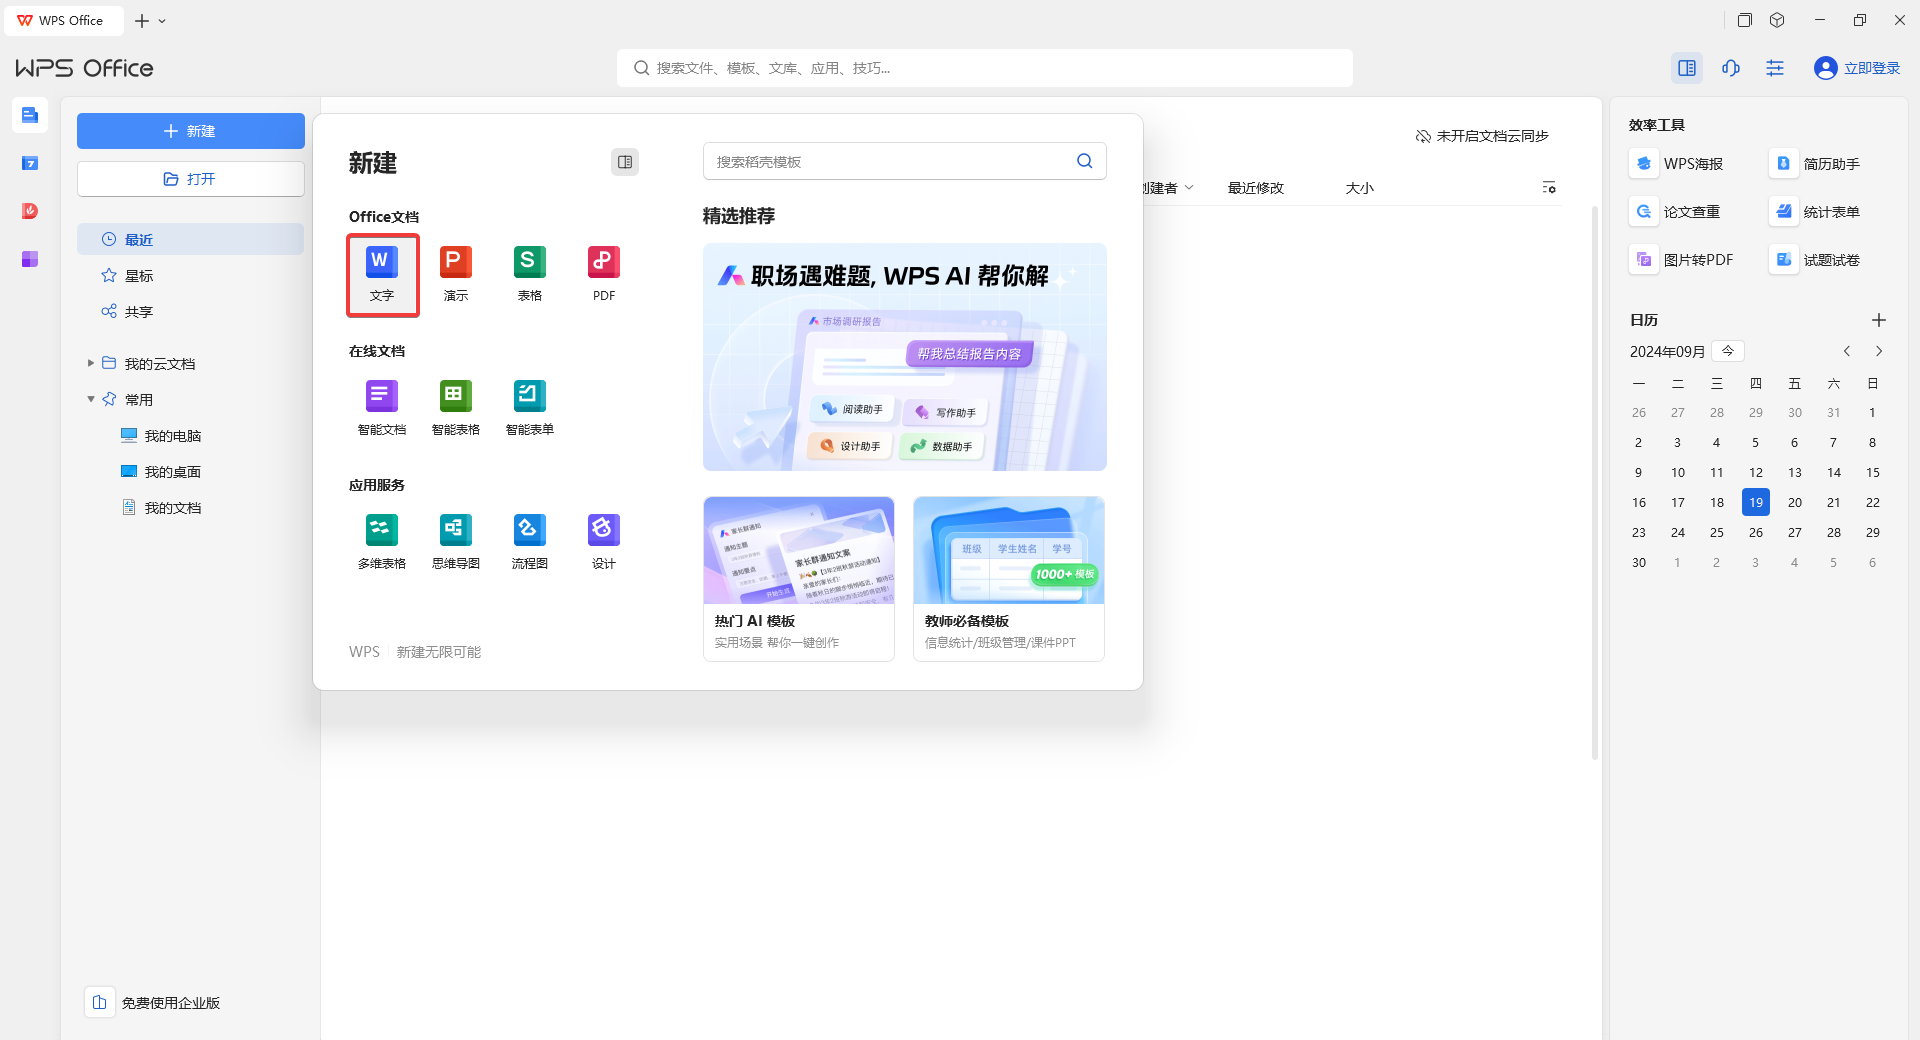Open the global settings sliders icon top right

coord(1775,68)
